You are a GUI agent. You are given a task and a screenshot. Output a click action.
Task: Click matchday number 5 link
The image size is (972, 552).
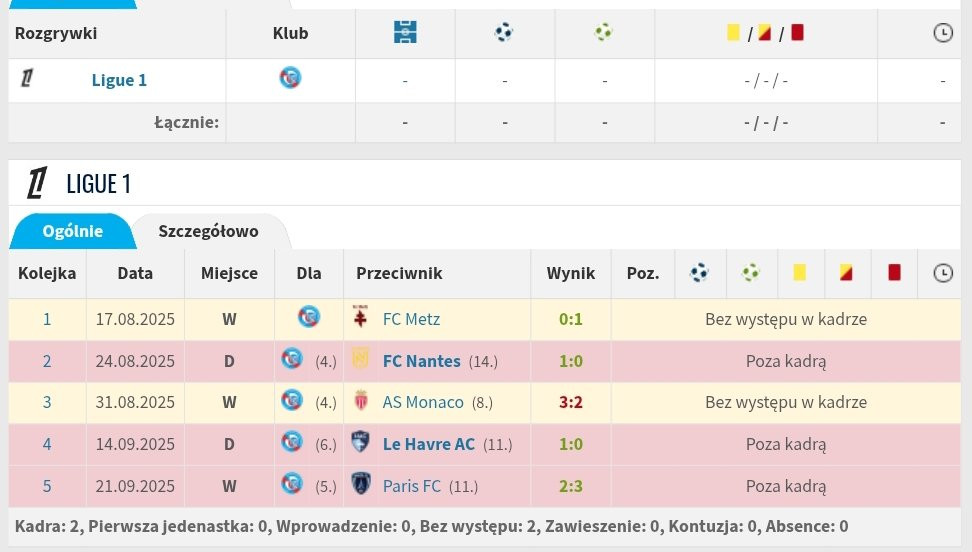click(47, 486)
